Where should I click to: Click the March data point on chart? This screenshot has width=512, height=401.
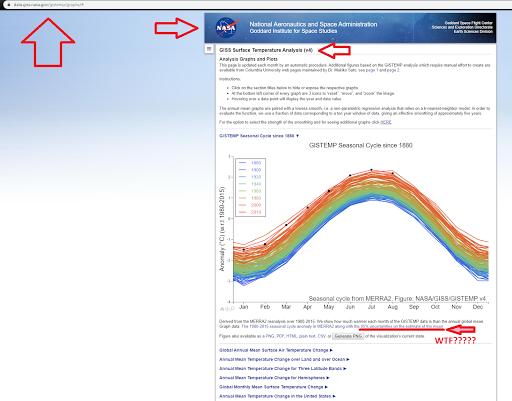(286, 225)
